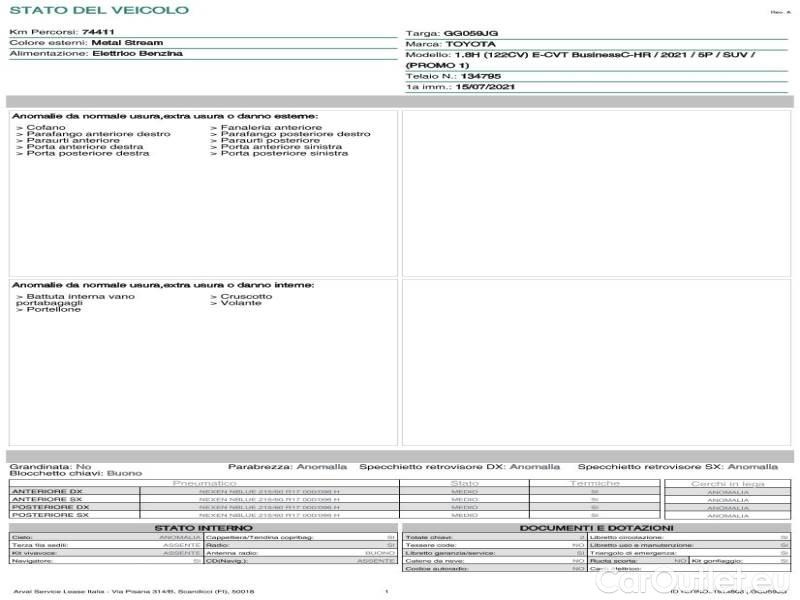800x600 pixels.
Task: Select the 'POSTERIORE DX' tyre row label
Action: [x=51, y=507]
